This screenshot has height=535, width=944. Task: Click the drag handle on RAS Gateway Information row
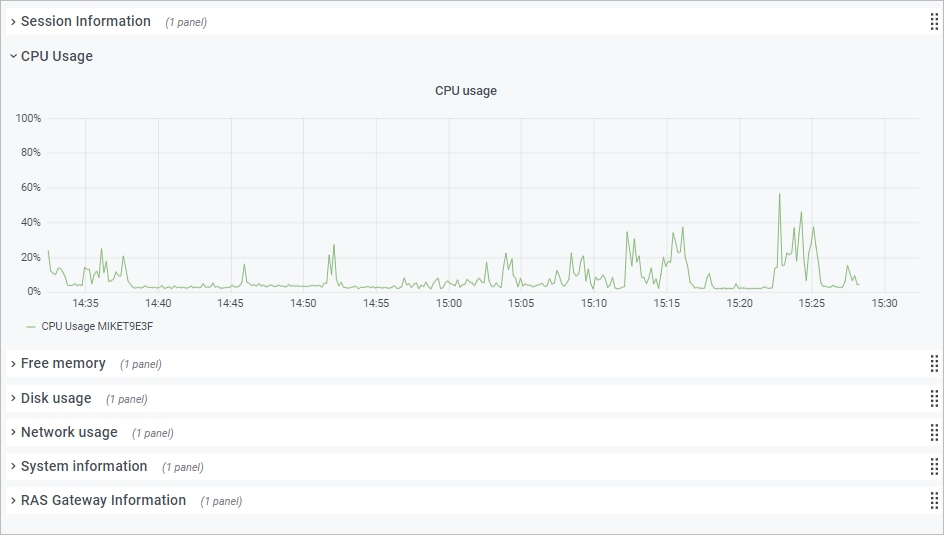pyautogui.click(x=935, y=501)
